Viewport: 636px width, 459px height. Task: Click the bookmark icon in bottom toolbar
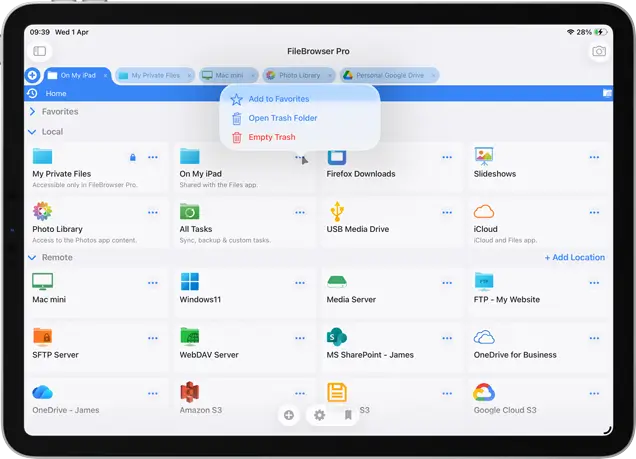tap(348, 415)
